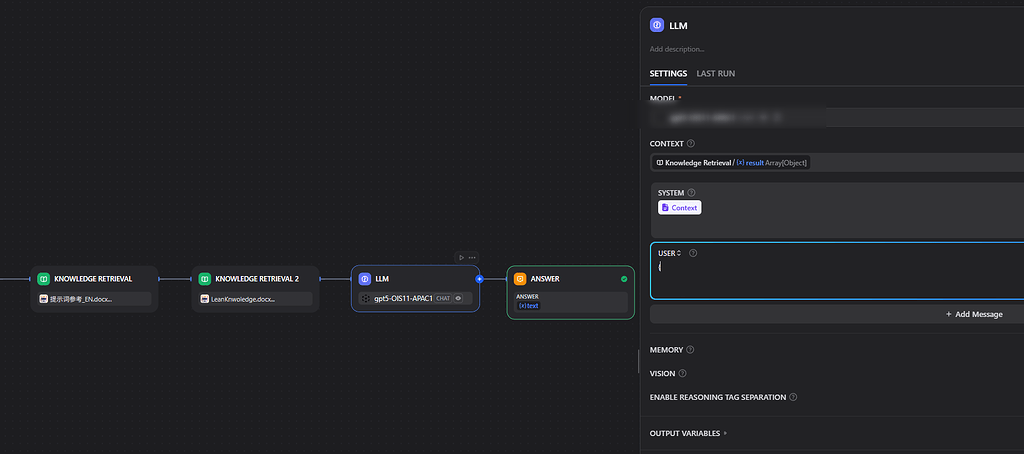Viewport: 1024px width, 454px height.
Task: Click the help icon next to MEMORY
Action: (690, 350)
